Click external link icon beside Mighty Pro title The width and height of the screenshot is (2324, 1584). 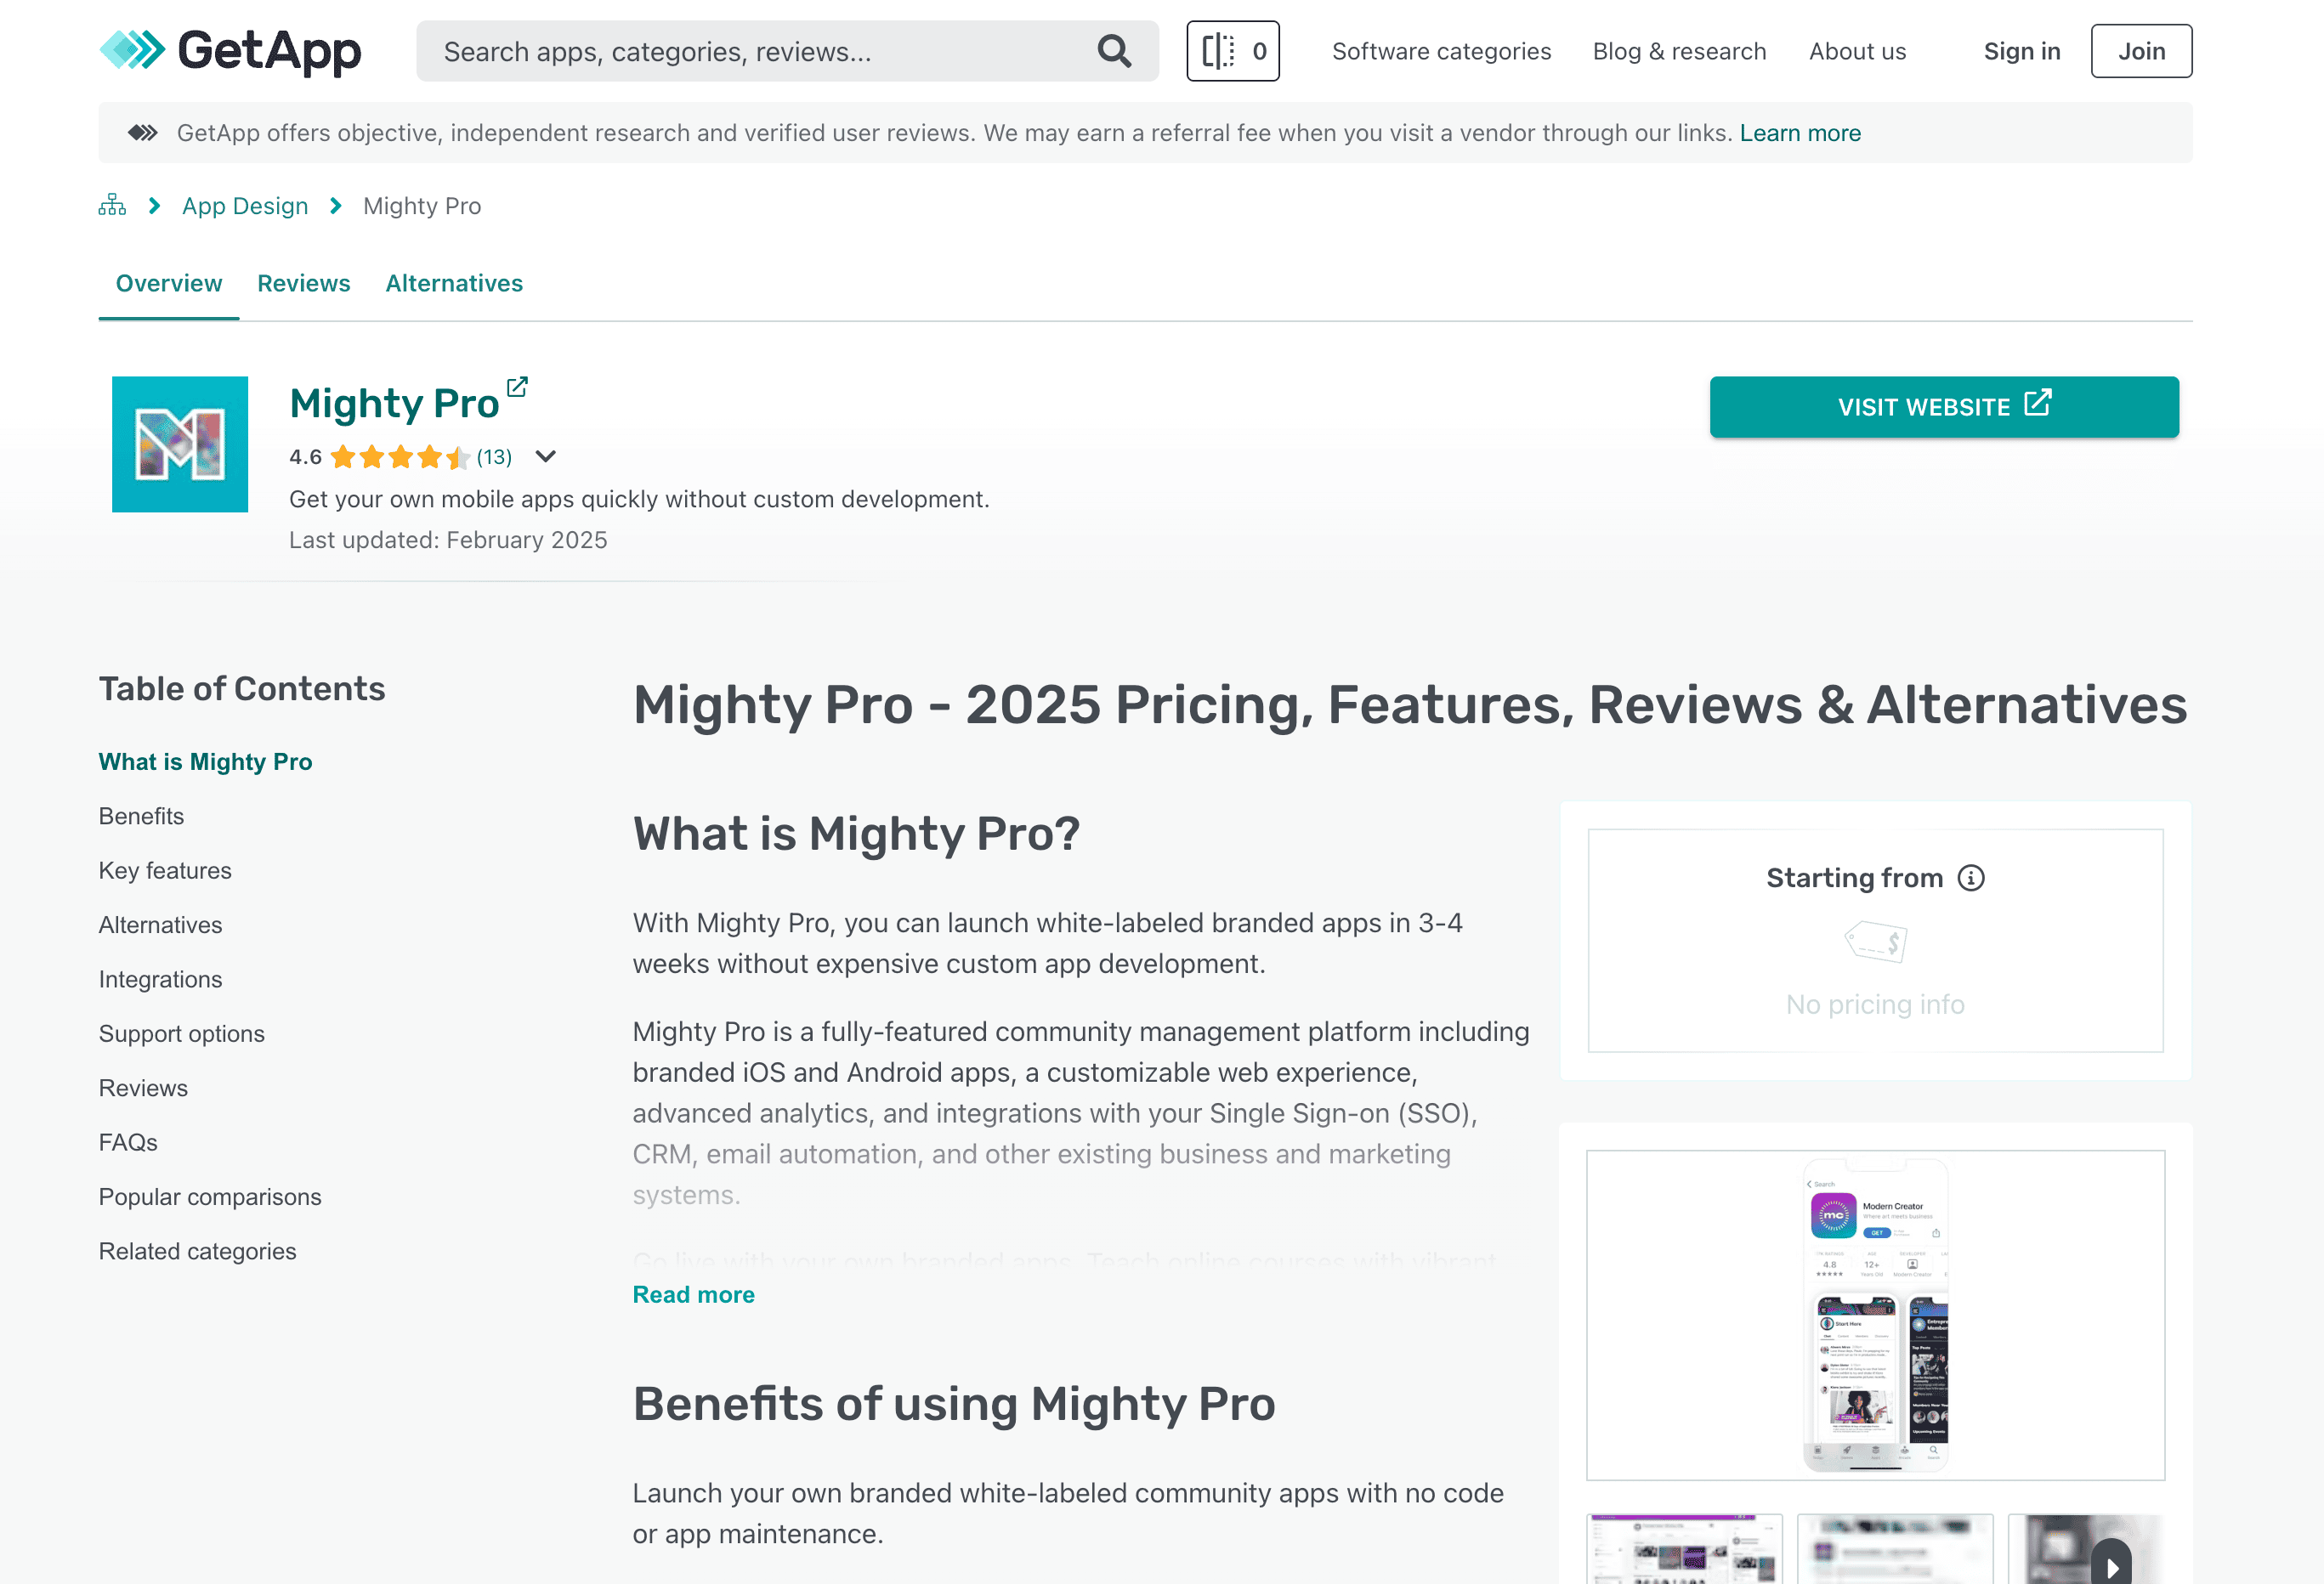[x=517, y=387]
